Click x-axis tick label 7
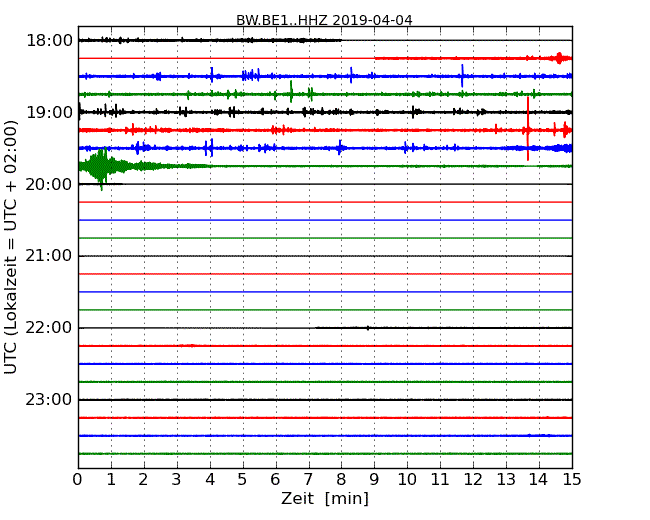The image size is (650, 520). 308,479
